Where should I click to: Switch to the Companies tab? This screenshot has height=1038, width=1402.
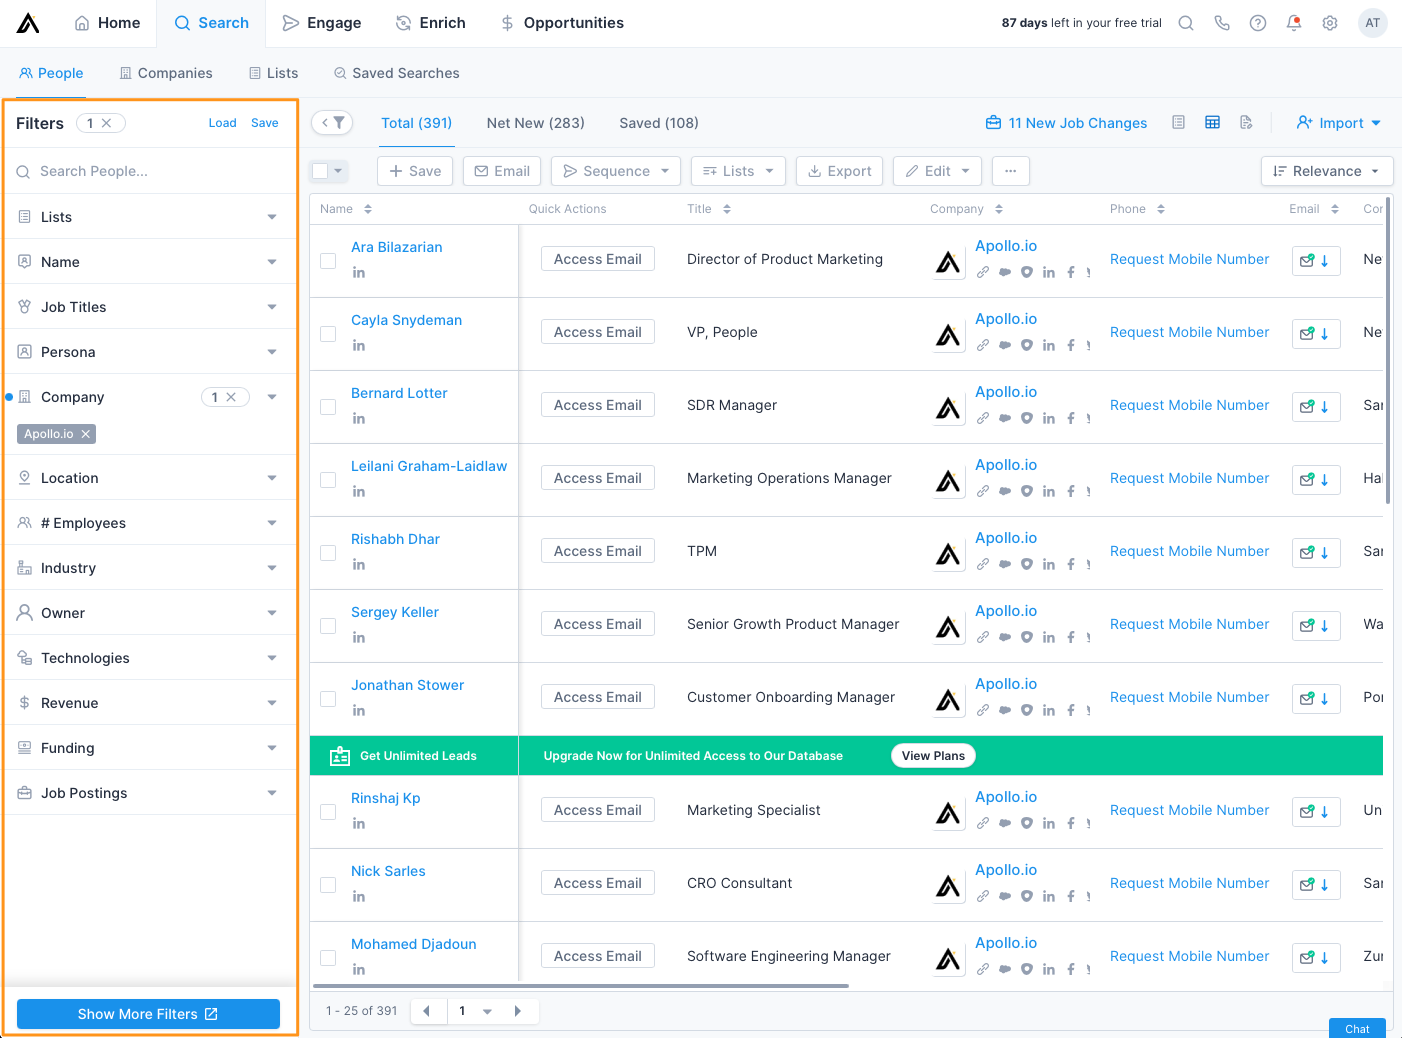(x=166, y=73)
